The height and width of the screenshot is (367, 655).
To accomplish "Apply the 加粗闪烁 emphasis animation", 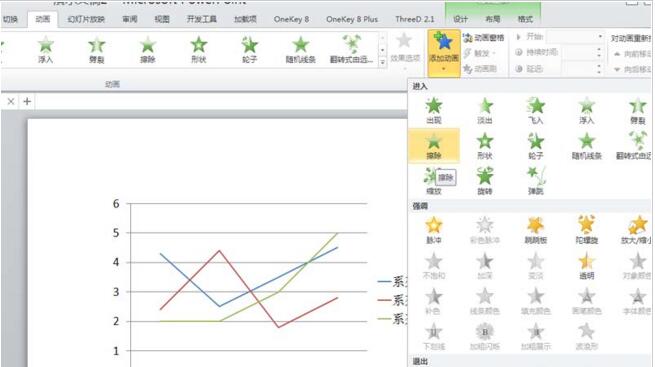I will tap(485, 337).
